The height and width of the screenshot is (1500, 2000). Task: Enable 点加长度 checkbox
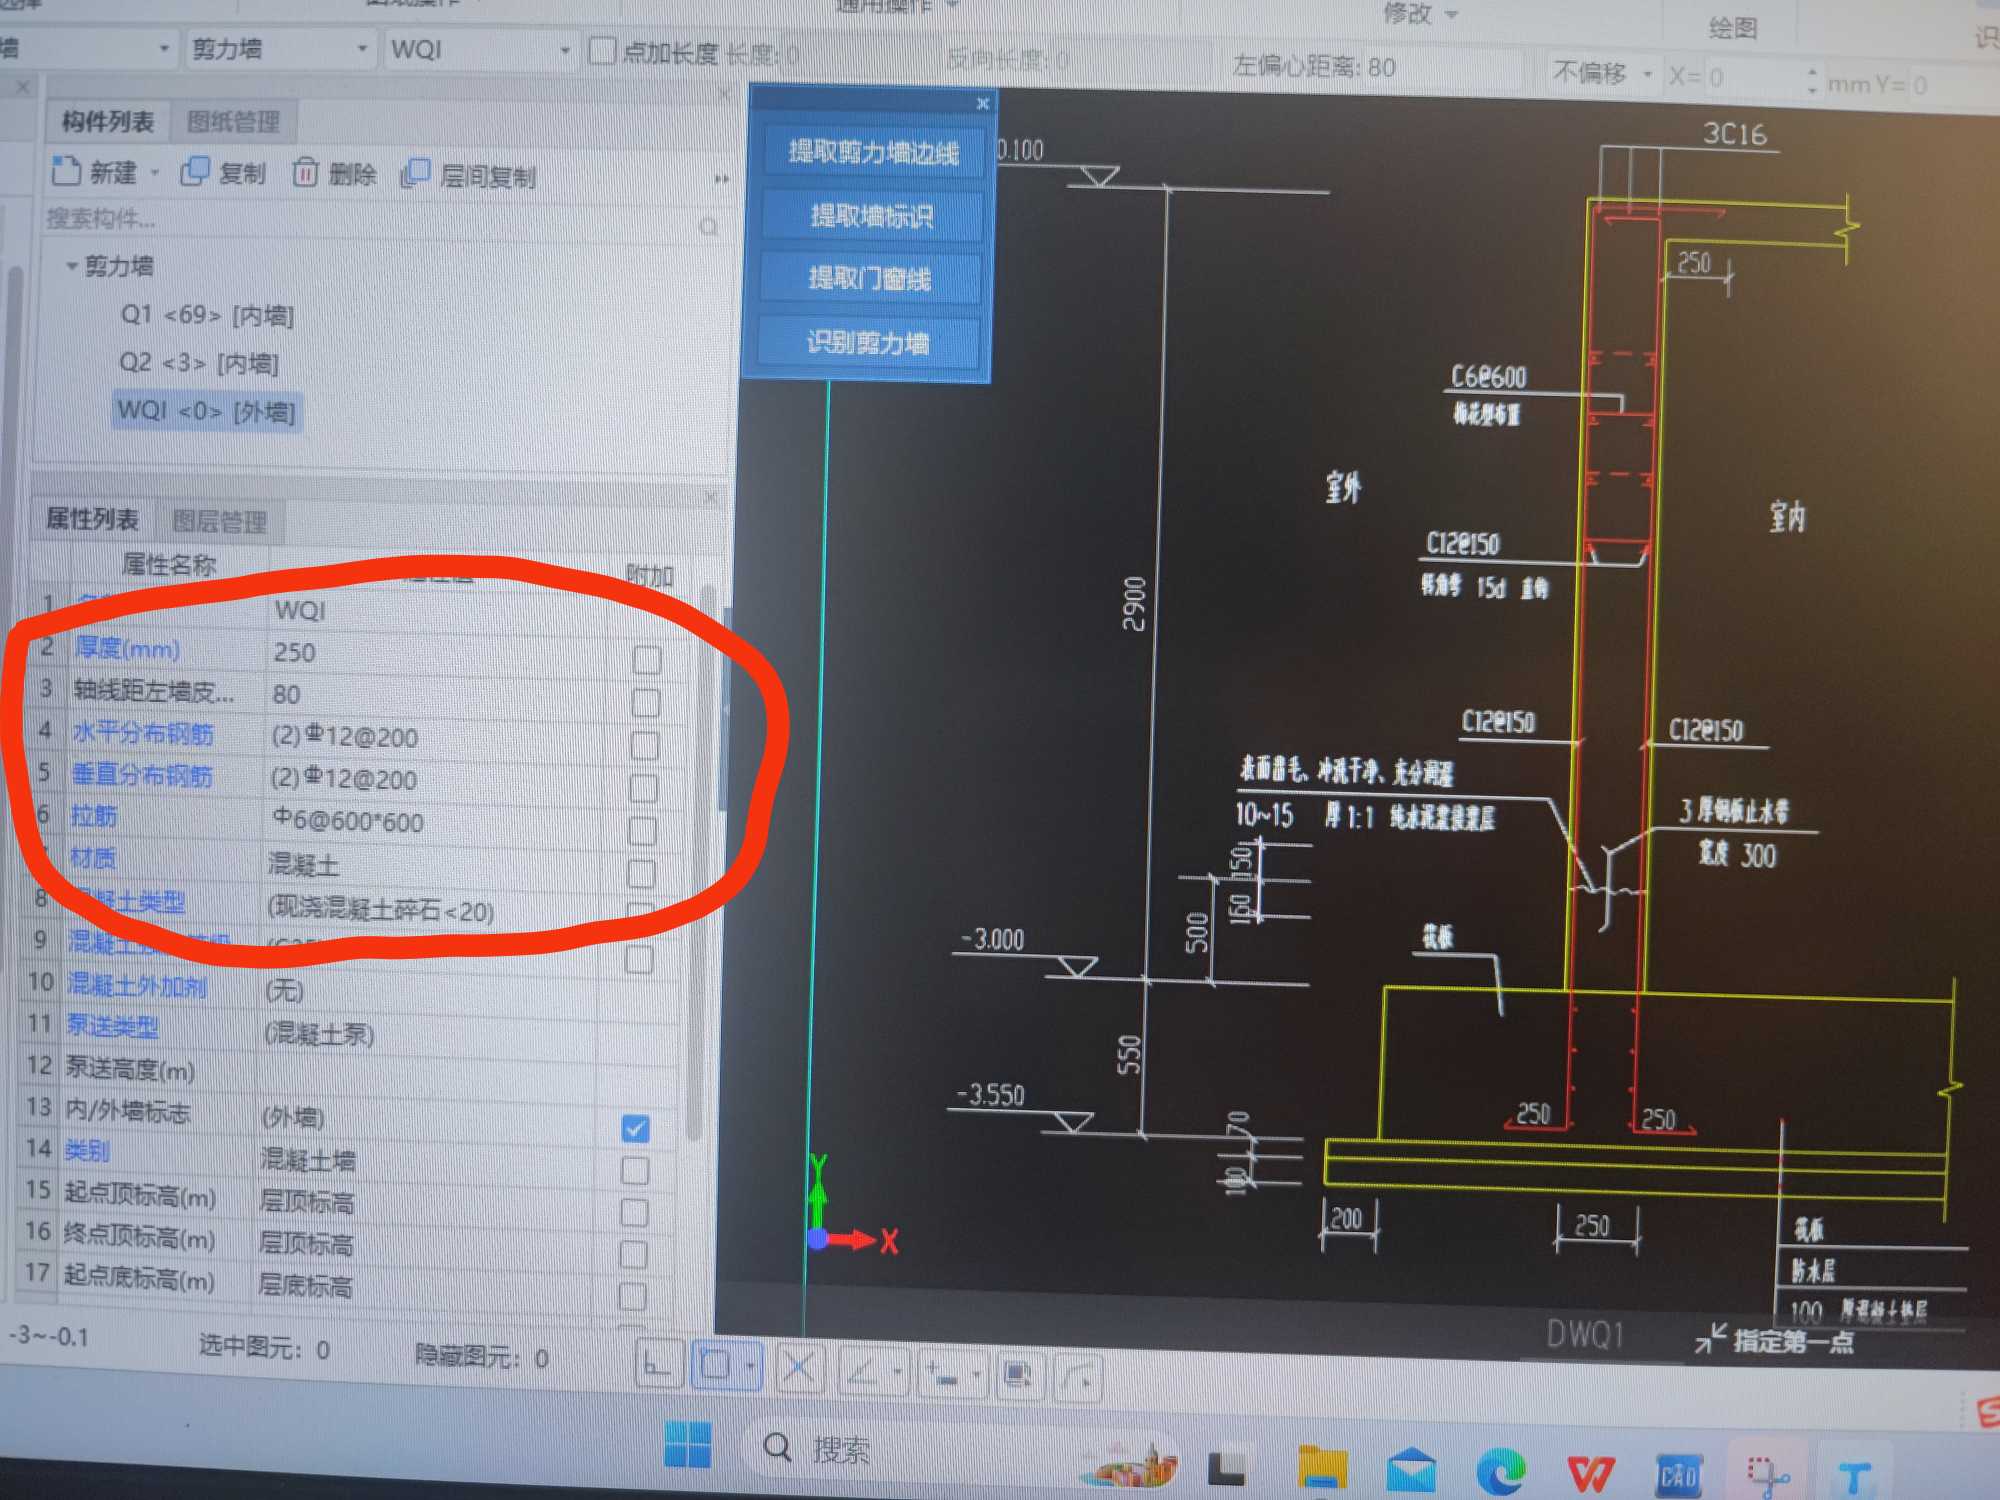602,50
